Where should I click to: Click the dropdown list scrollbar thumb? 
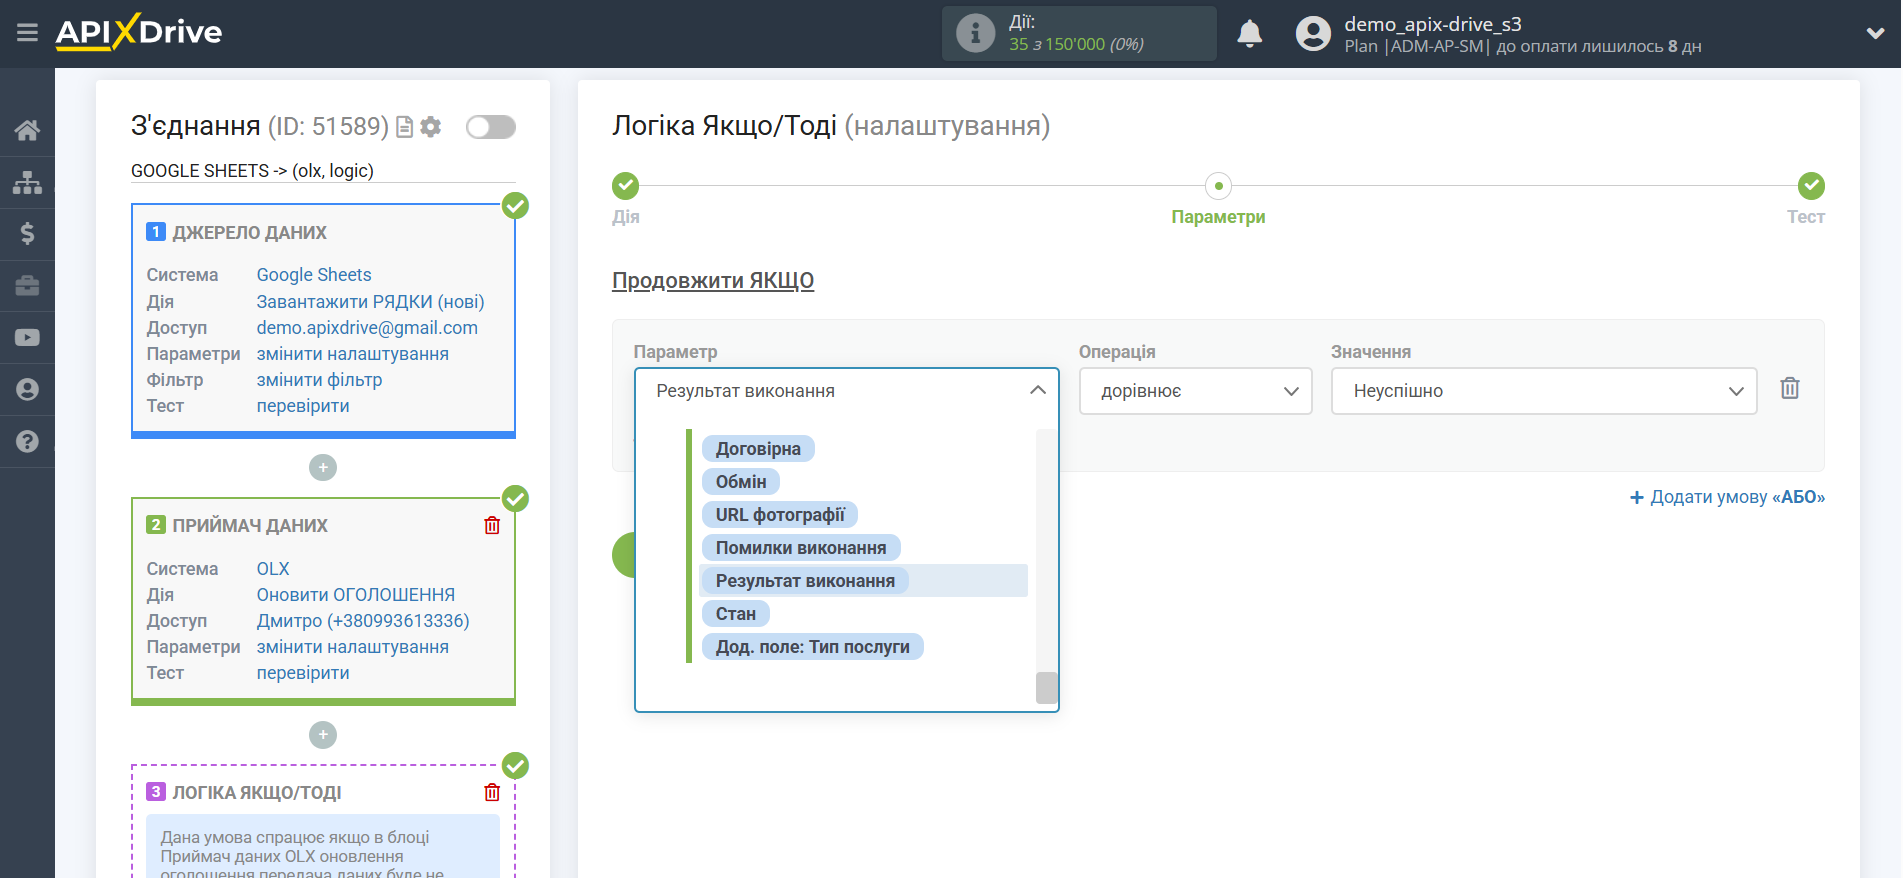coord(1047,688)
